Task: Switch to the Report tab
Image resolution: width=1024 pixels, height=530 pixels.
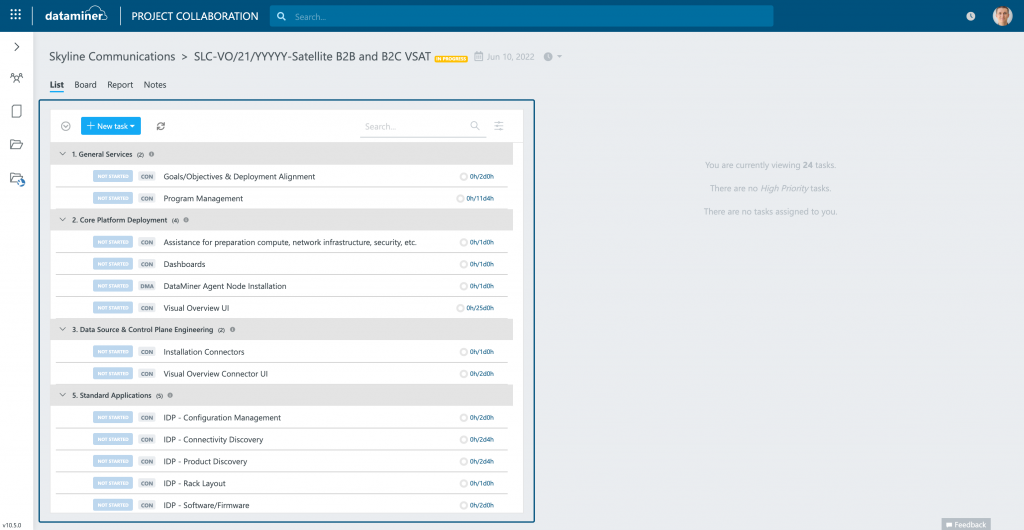Action: [x=120, y=85]
